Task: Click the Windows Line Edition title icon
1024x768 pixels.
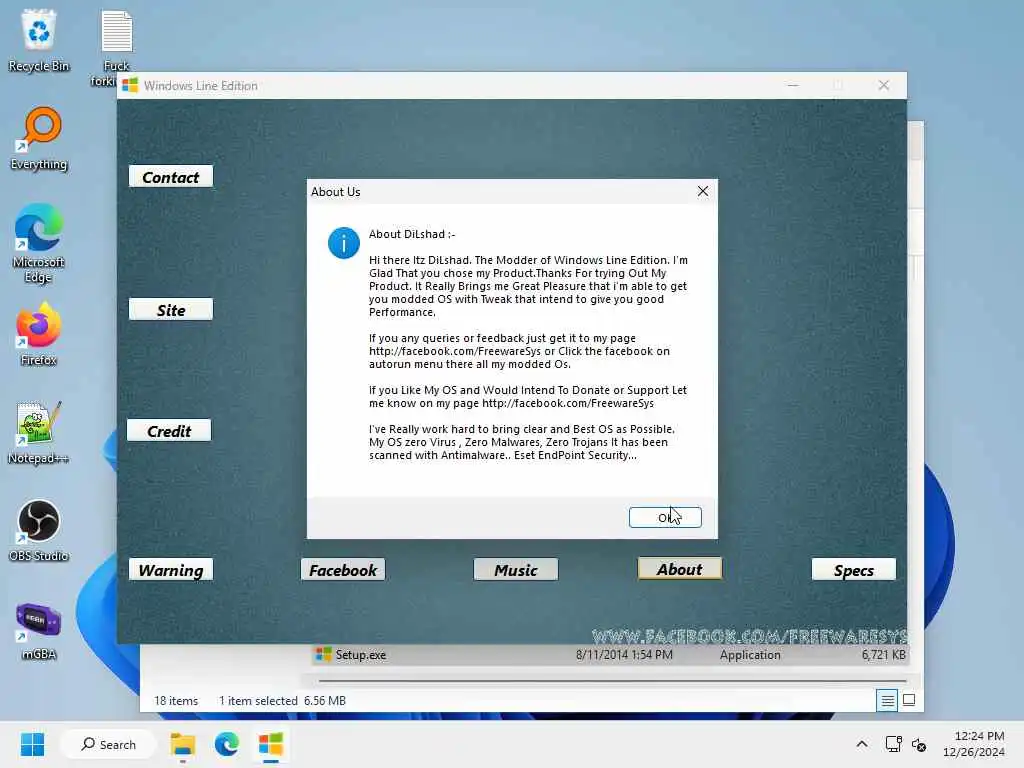Action: (131, 86)
